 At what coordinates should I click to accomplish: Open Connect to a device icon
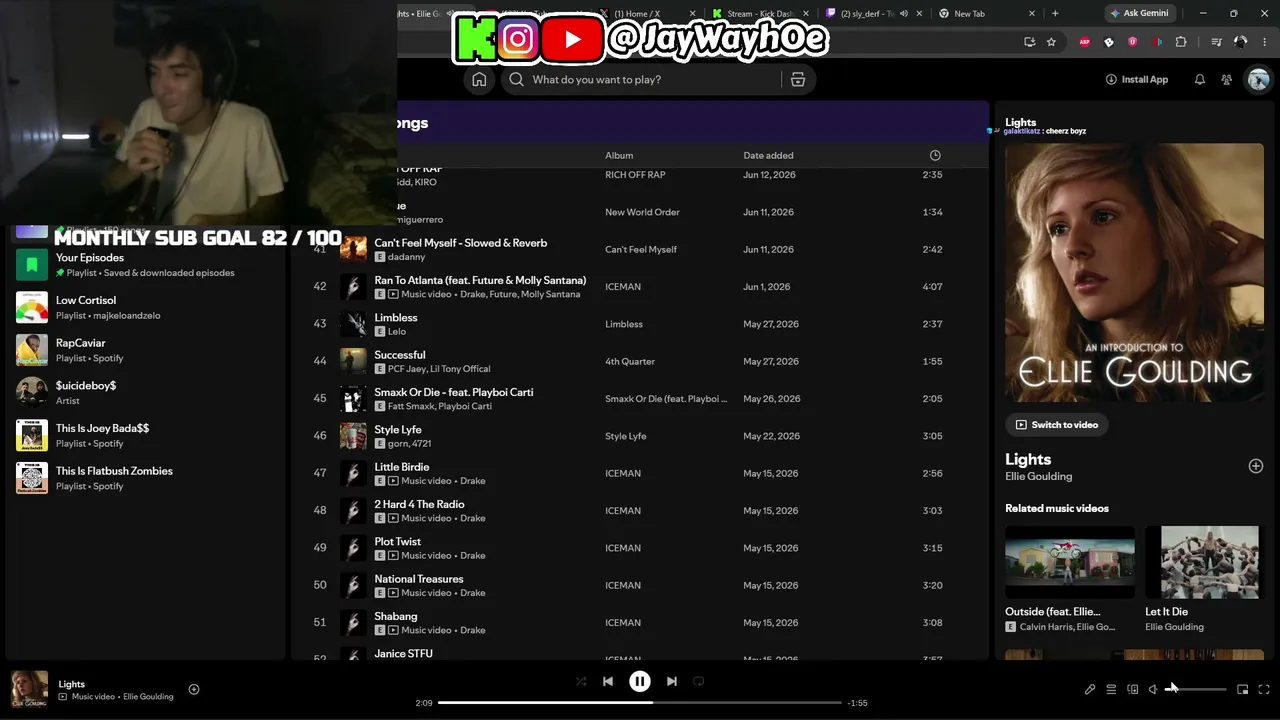click(x=1133, y=689)
